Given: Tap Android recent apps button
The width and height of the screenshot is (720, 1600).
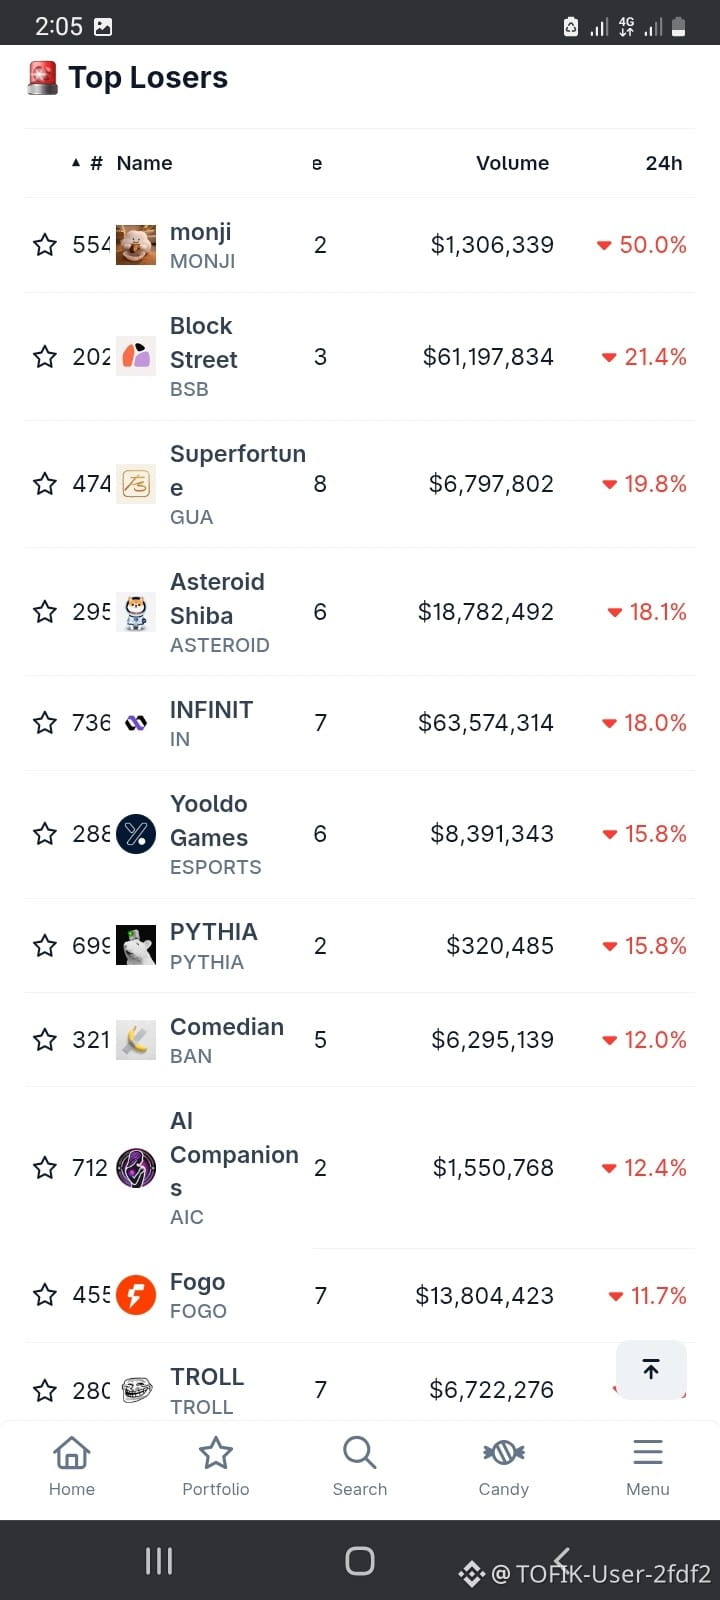Looking at the screenshot, I should (x=159, y=1561).
